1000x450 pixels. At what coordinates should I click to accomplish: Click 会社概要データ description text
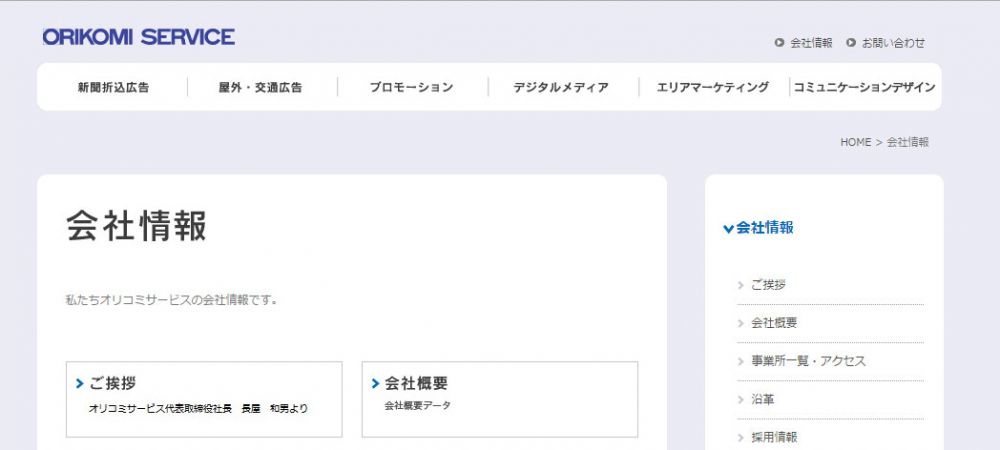click(417, 405)
